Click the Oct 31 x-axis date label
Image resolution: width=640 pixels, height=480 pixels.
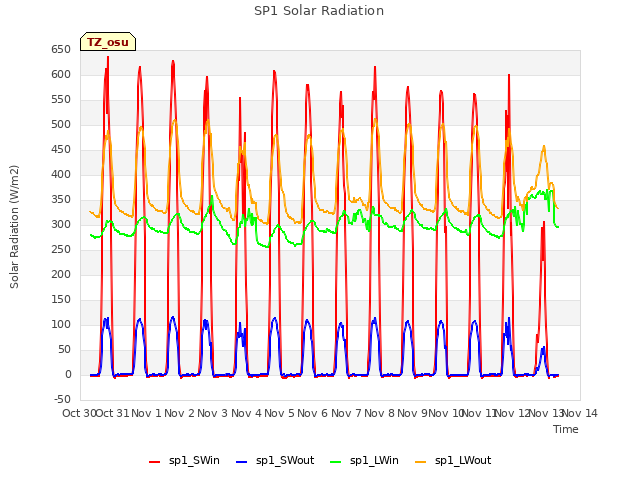(112, 413)
